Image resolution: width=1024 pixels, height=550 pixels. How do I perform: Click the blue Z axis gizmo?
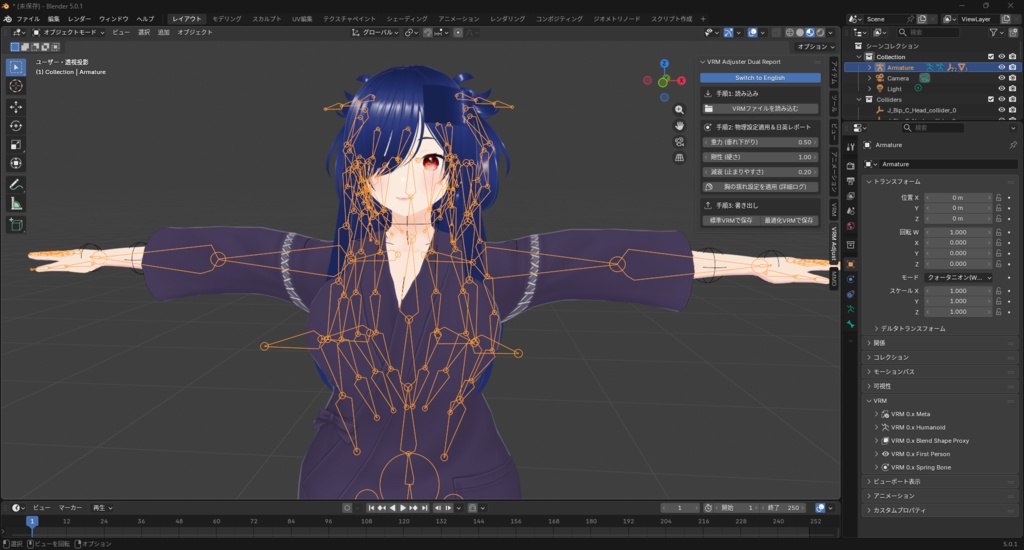click(x=664, y=63)
